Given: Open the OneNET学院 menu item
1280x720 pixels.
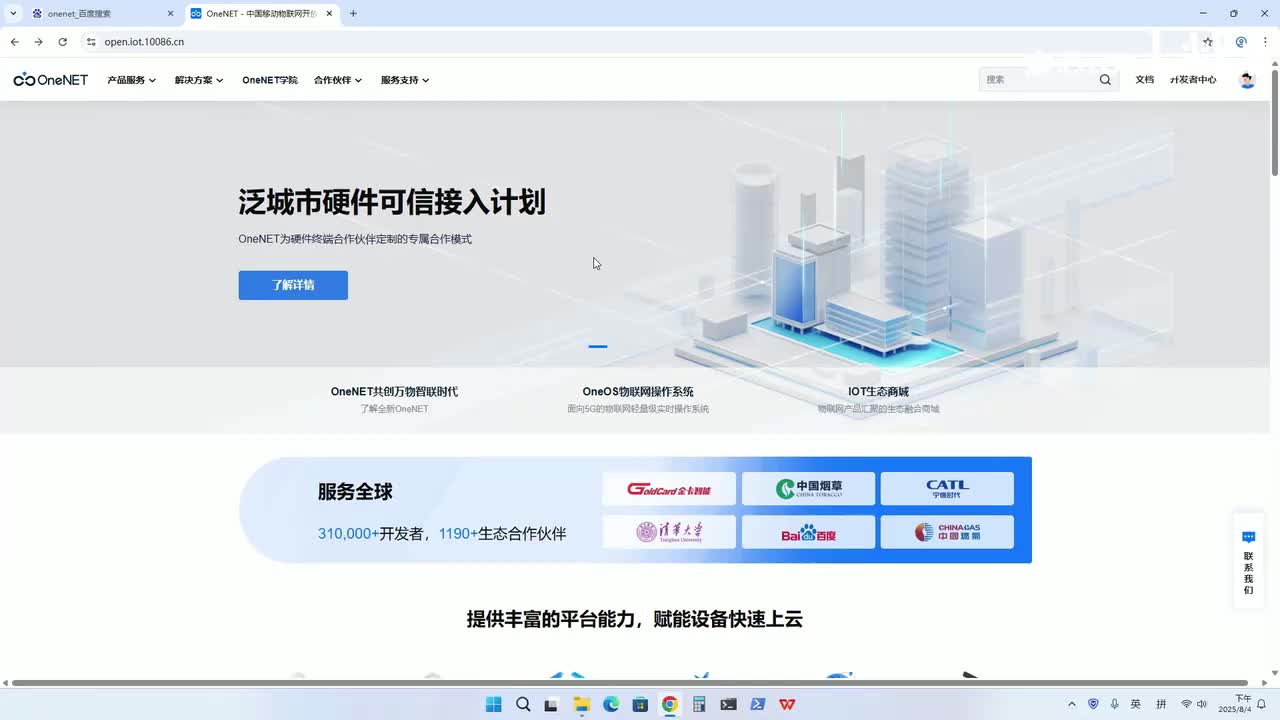Looking at the screenshot, I should 270,80.
